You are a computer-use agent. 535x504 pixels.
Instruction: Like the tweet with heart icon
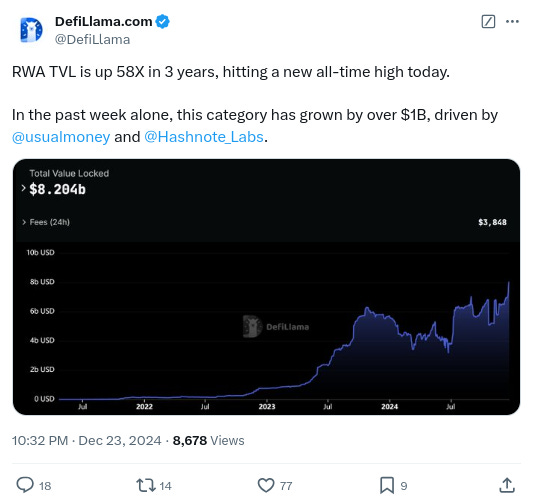pyautogui.click(x=266, y=485)
